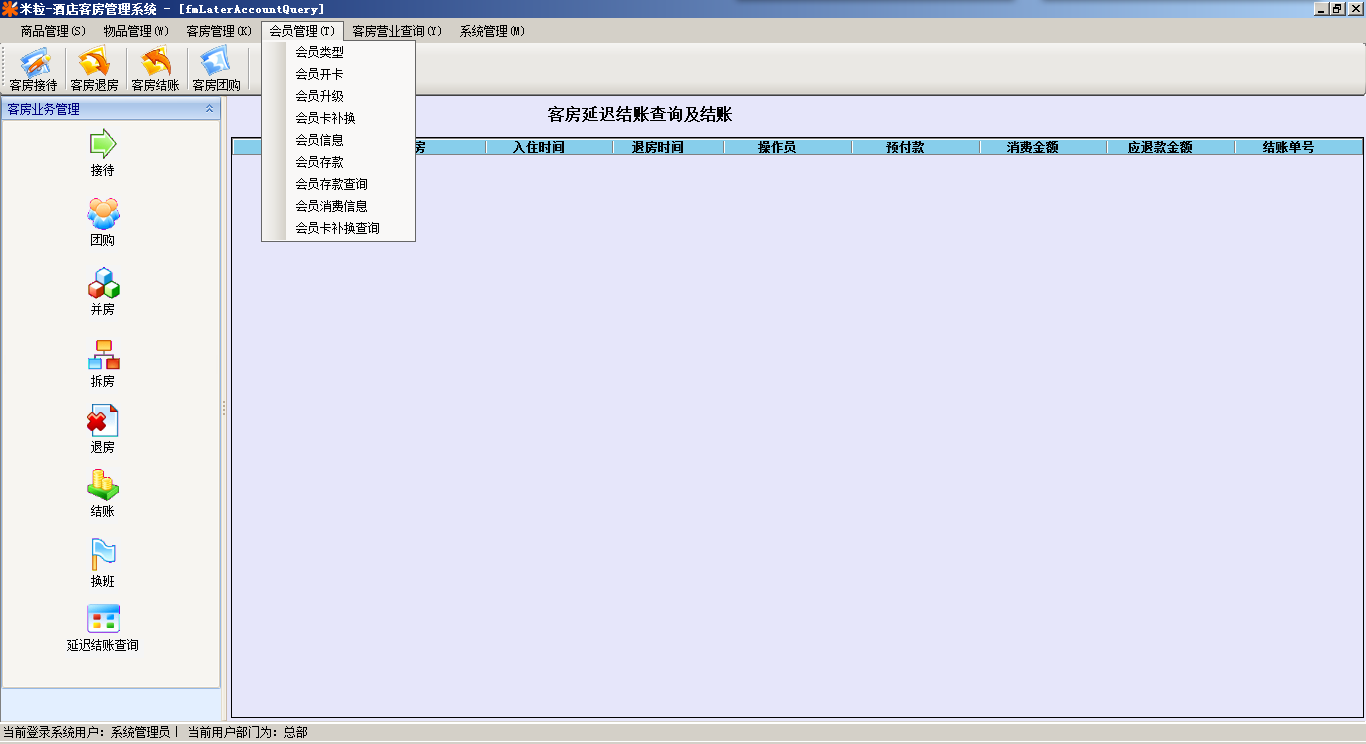Click the 换班 flag icon
Viewport: 1366px width, 744px height.
pos(103,554)
